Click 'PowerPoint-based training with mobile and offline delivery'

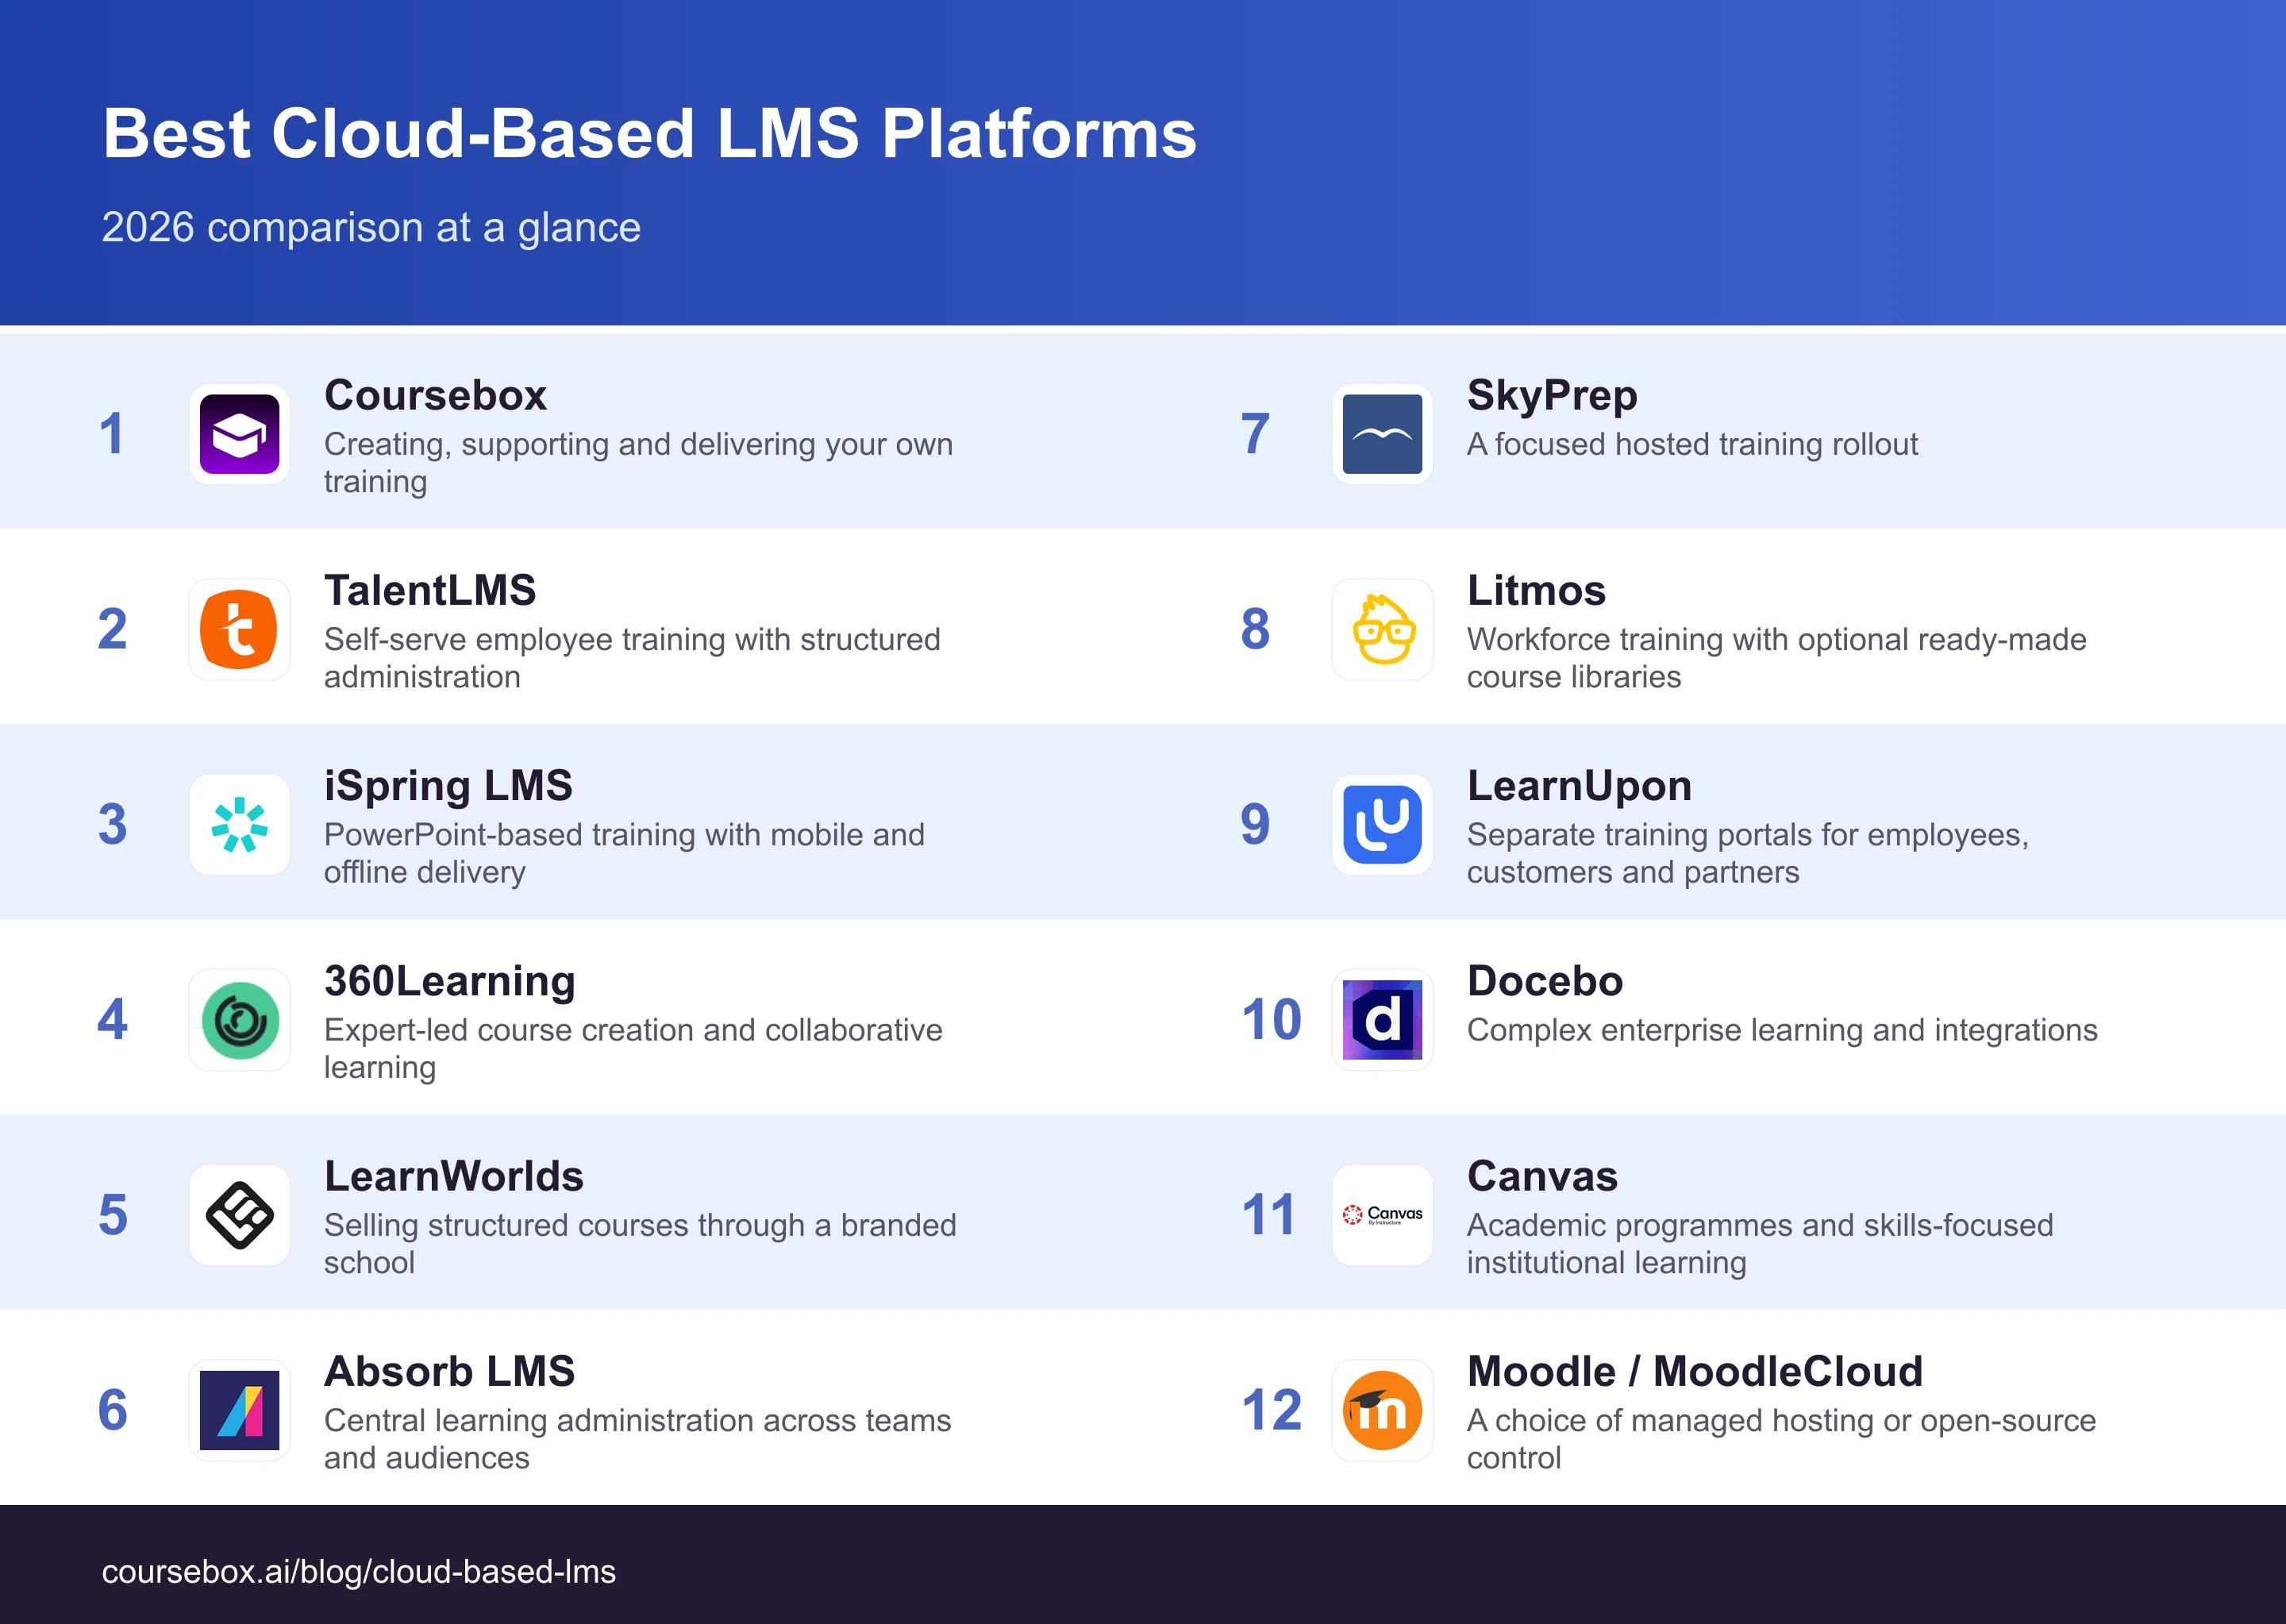pos(624,853)
